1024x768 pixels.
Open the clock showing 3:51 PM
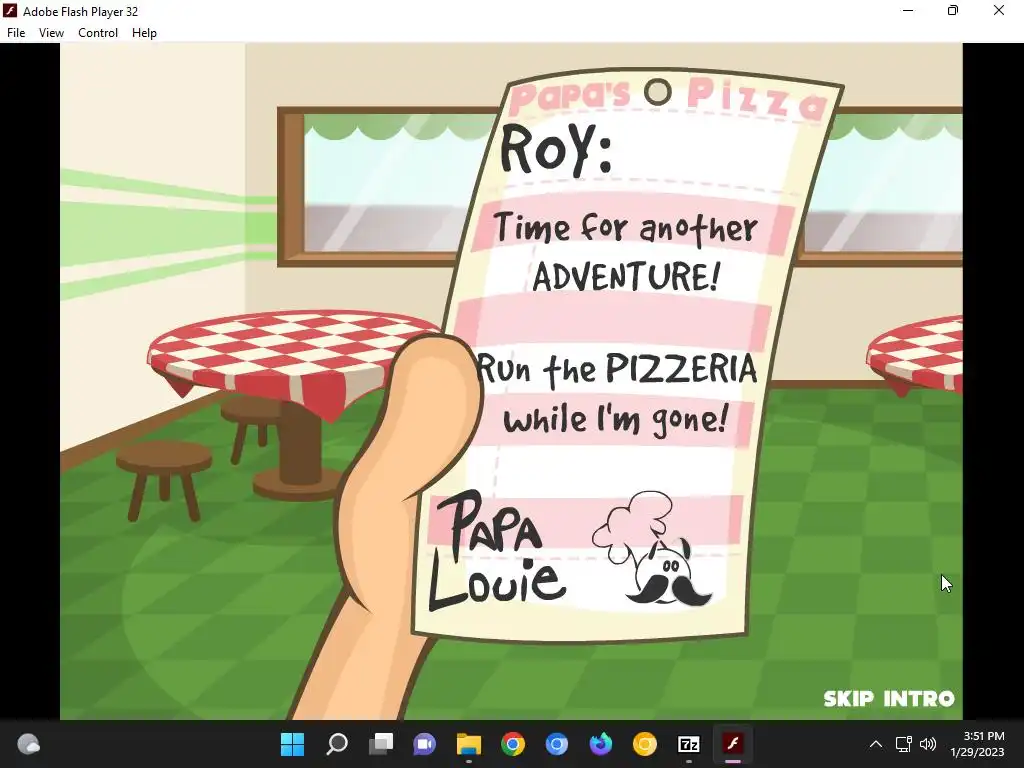[977, 744]
